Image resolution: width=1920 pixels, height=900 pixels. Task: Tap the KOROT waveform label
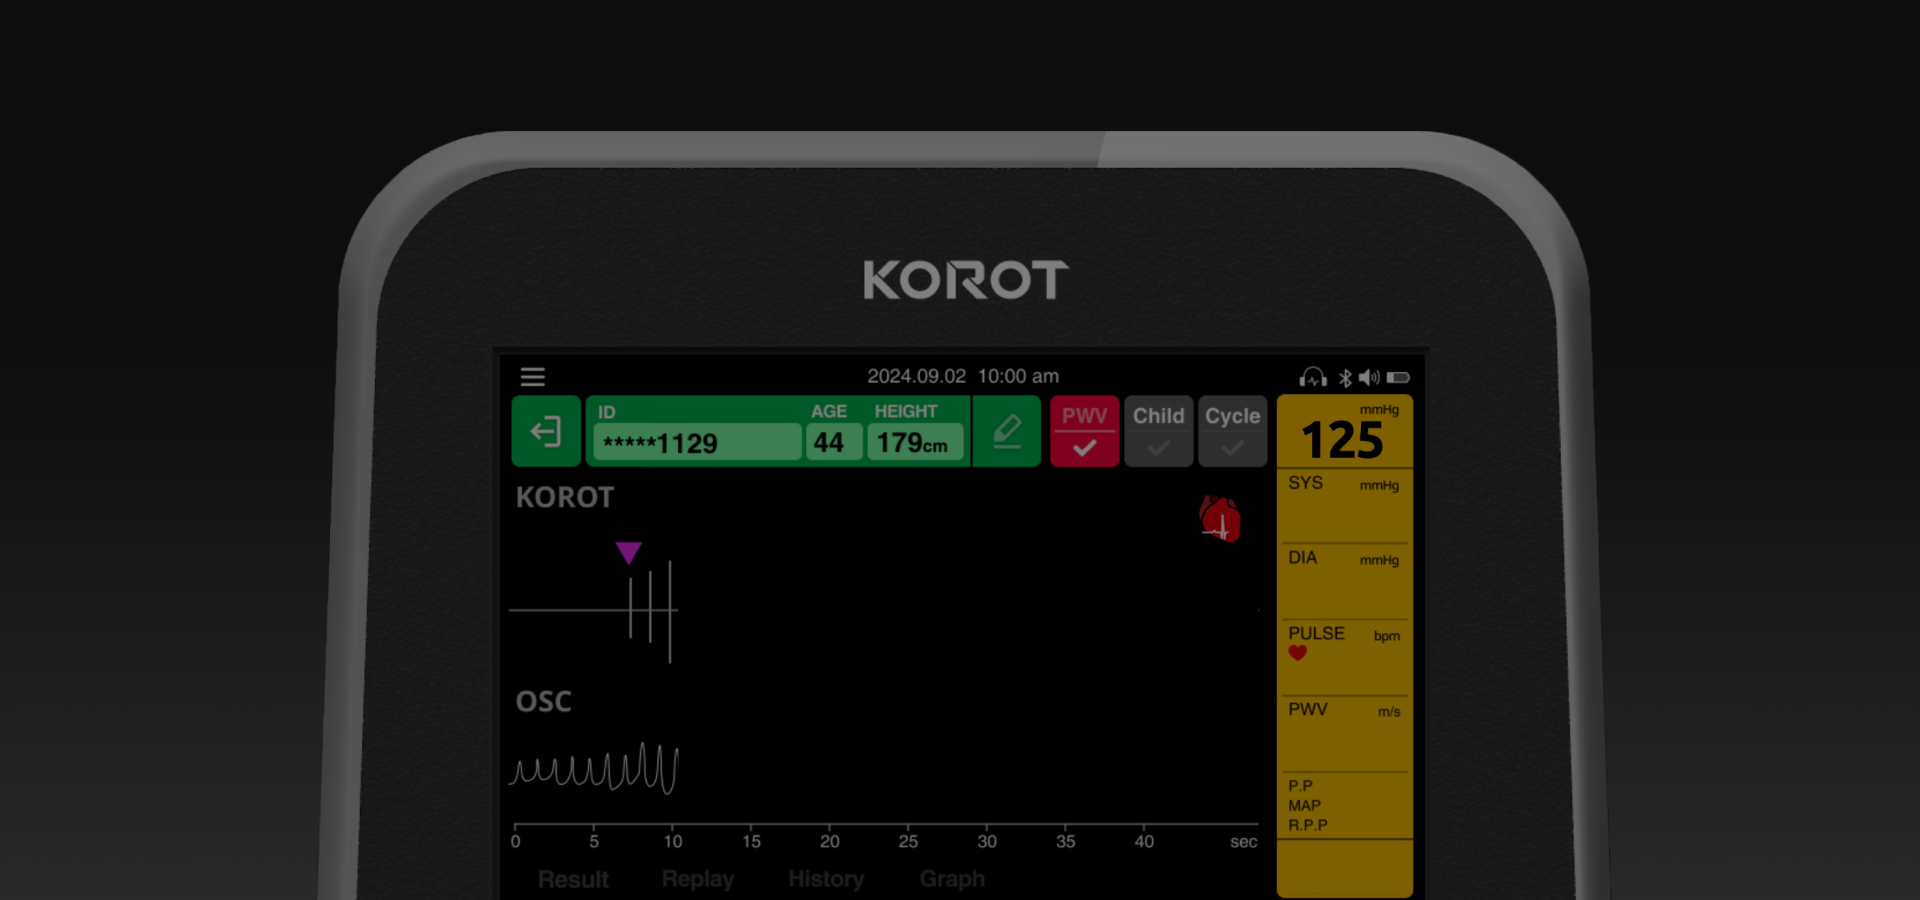tap(565, 497)
